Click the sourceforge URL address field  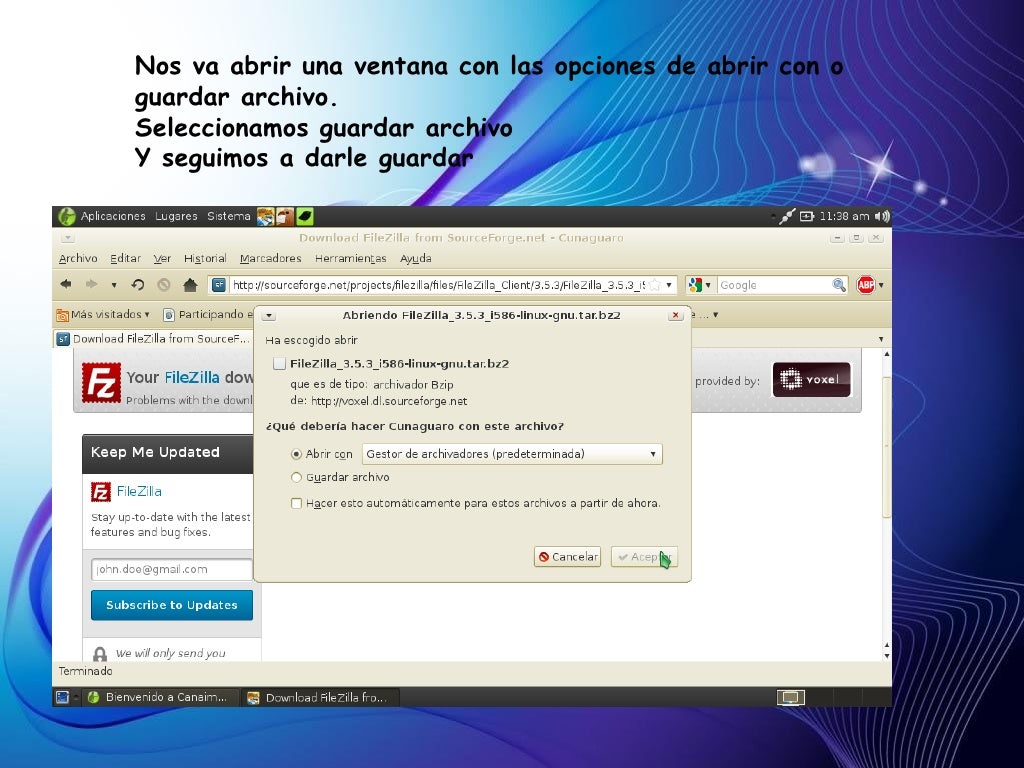pyautogui.click(x=438, y=285)
